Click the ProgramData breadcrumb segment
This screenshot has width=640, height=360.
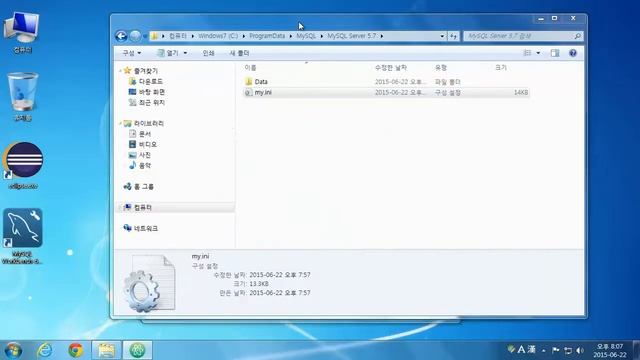[x=267, y=36]
